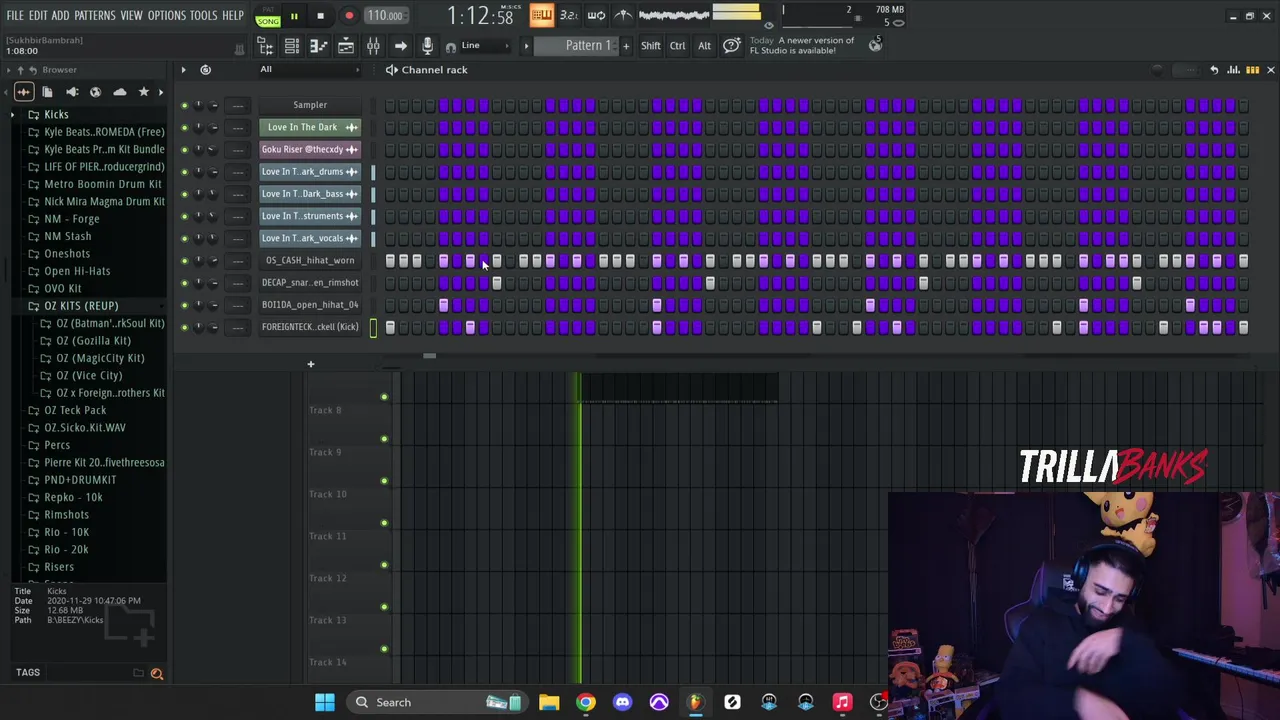
Task: Click the record button
Action: point(349,16)
